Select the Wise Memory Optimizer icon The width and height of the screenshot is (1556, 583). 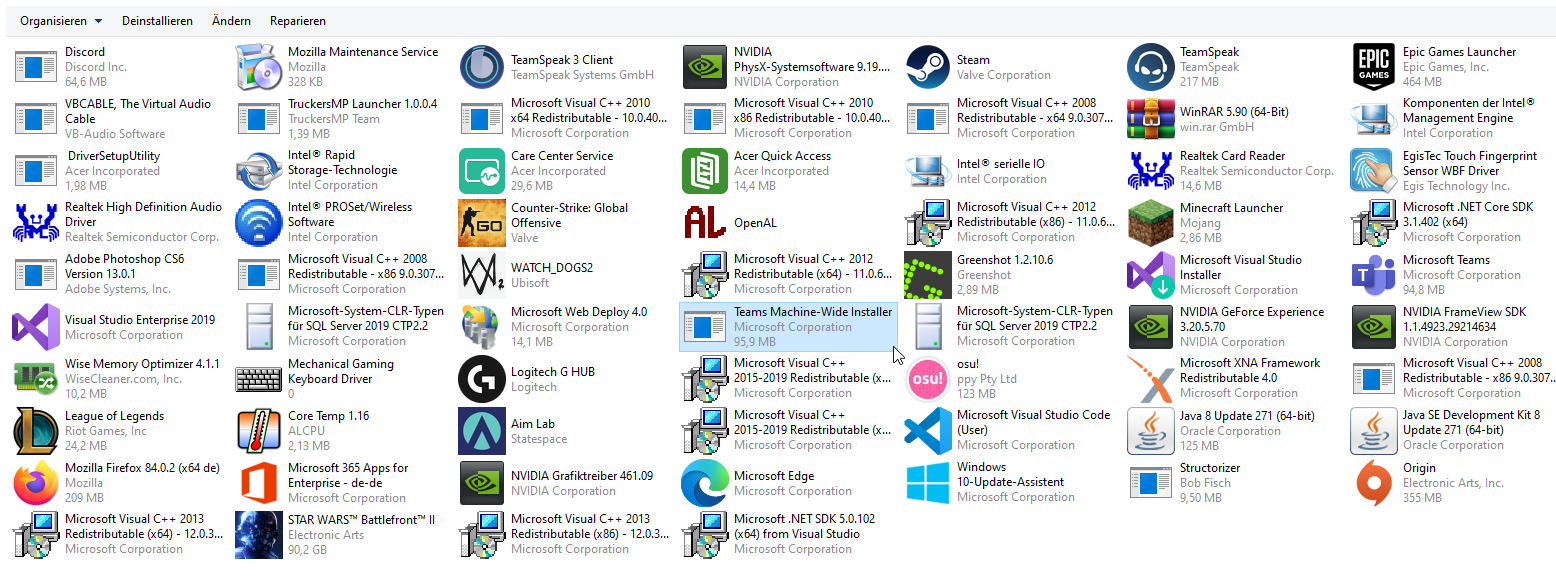(x=36, y=379)
